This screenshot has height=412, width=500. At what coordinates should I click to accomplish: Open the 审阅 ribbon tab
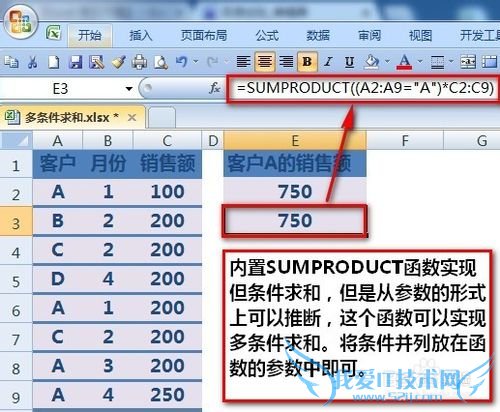[x=369, y=35]
